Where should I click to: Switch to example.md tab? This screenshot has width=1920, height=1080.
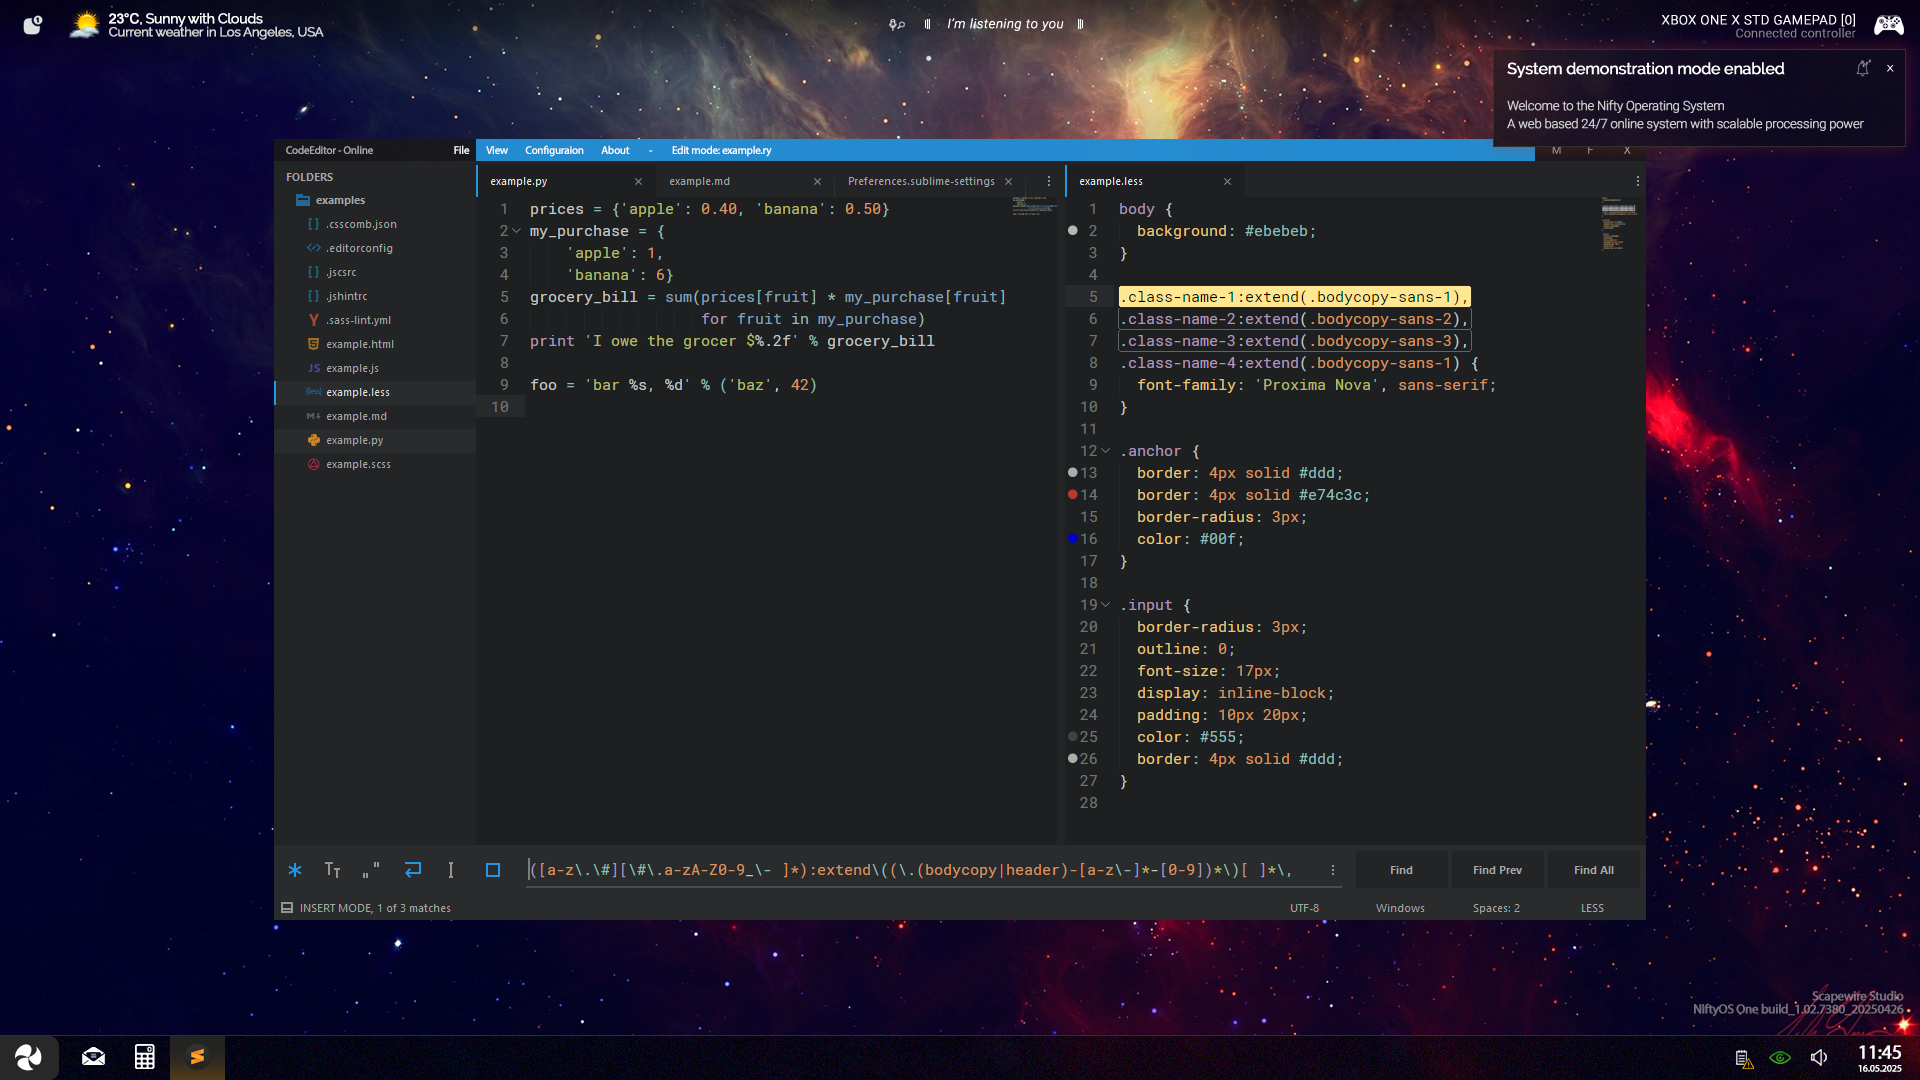pos(700,181)
